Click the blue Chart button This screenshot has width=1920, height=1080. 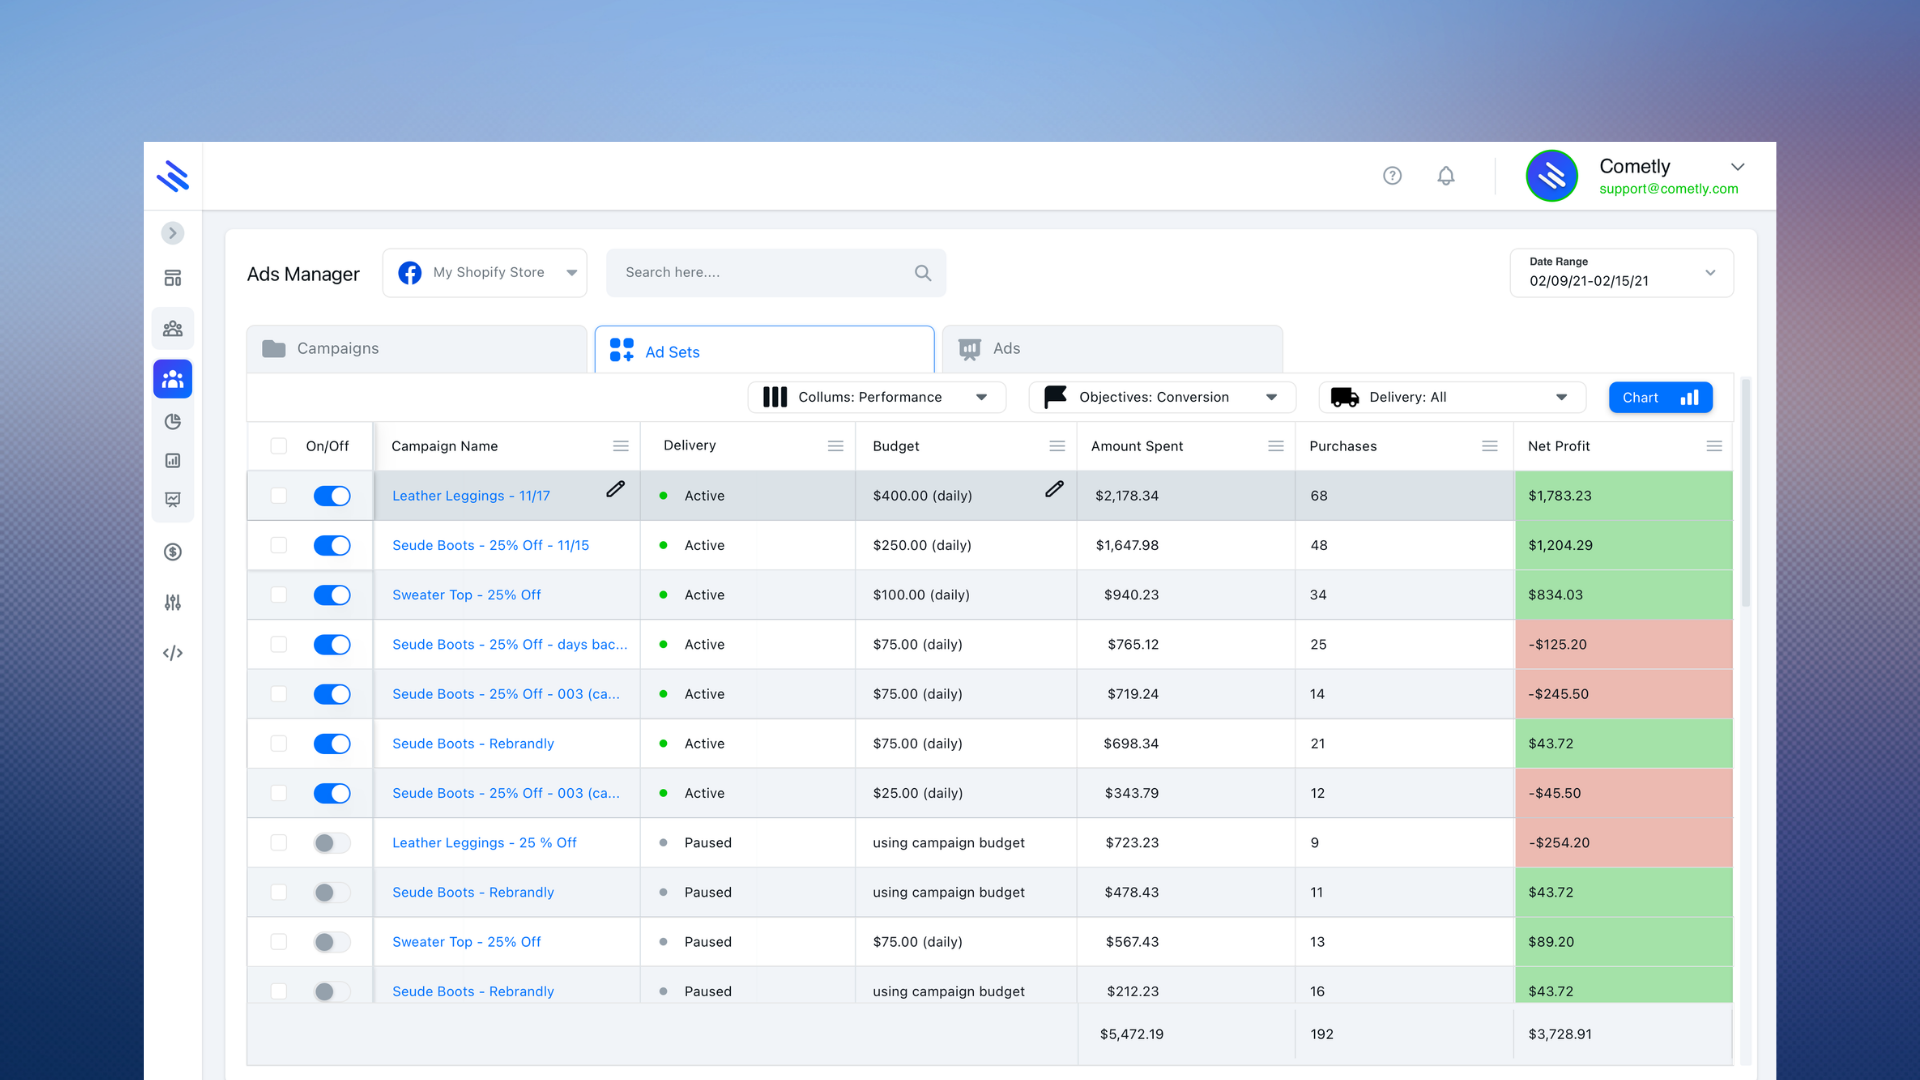coord(1660,397)
